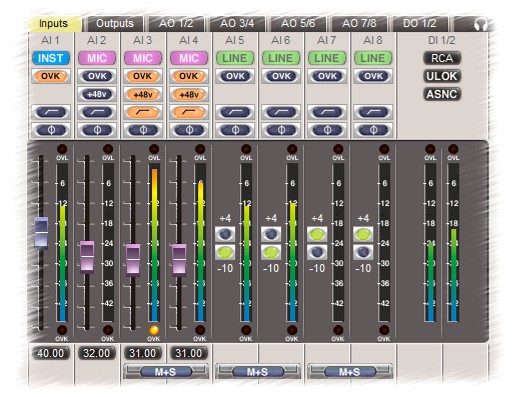This screenshot has width=515, height=397.
Task: Select the +4 level for AI 5
Action: click(225, 234)
